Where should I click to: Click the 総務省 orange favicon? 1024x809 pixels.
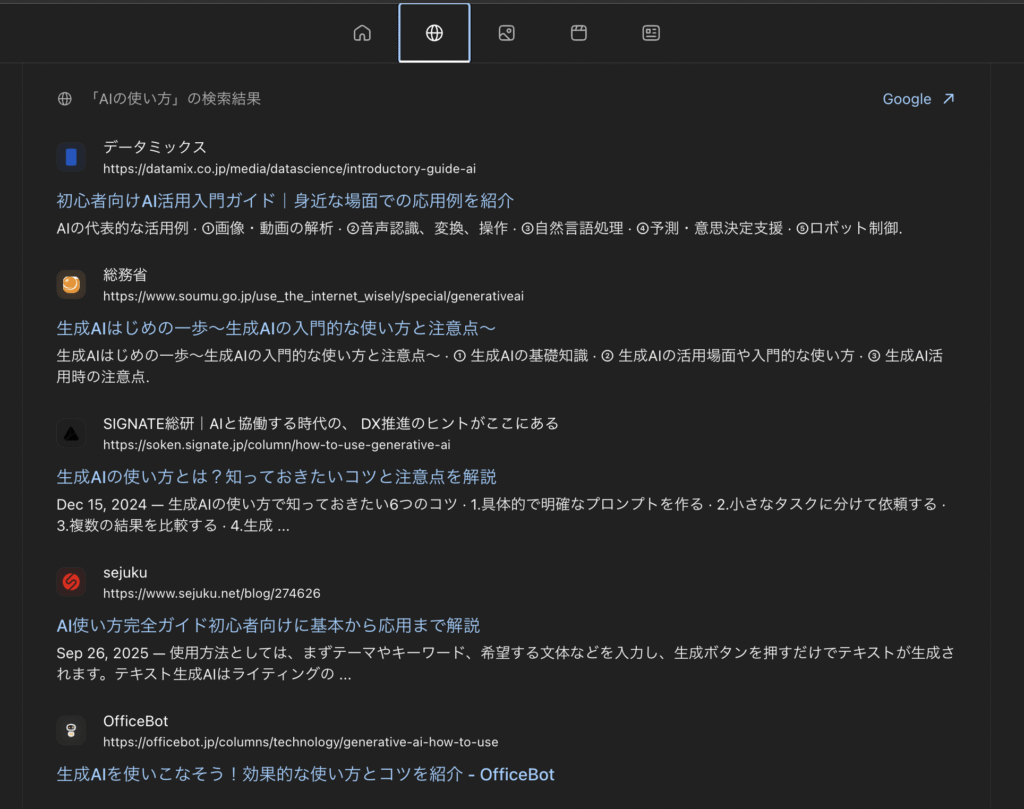pyautogui.click(x=71, y=285)
